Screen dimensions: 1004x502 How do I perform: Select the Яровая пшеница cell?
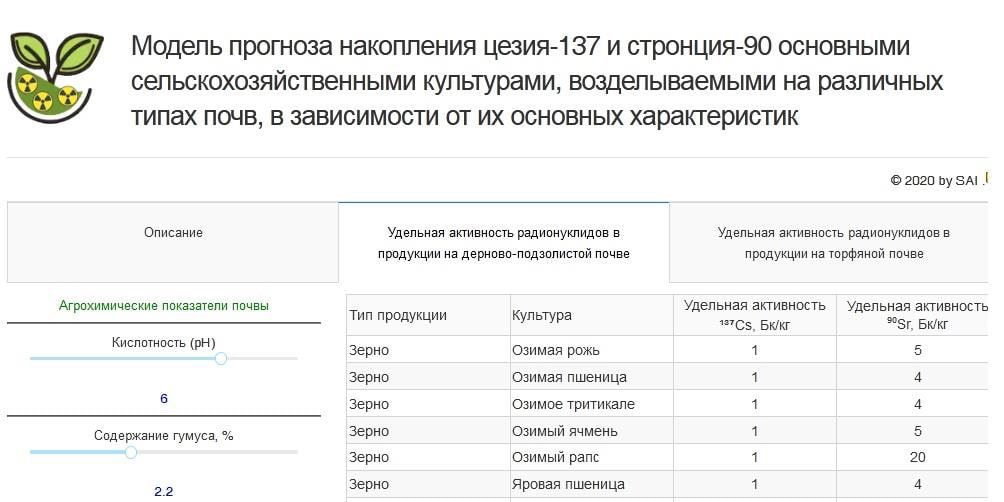pos(568,484)
